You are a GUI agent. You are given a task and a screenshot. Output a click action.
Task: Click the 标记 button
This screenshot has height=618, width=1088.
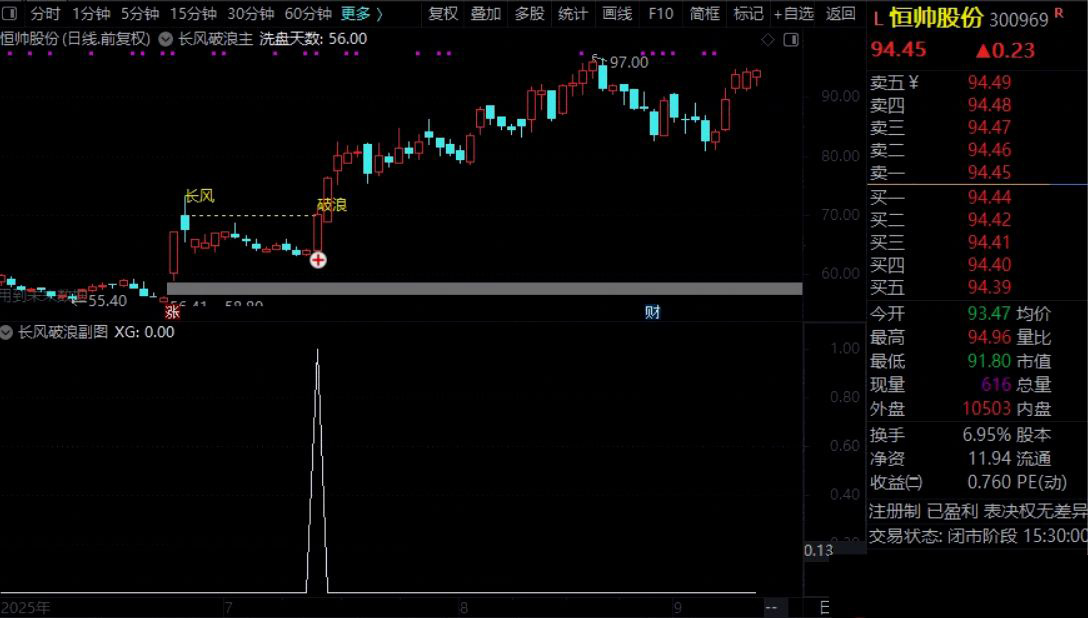748,13
